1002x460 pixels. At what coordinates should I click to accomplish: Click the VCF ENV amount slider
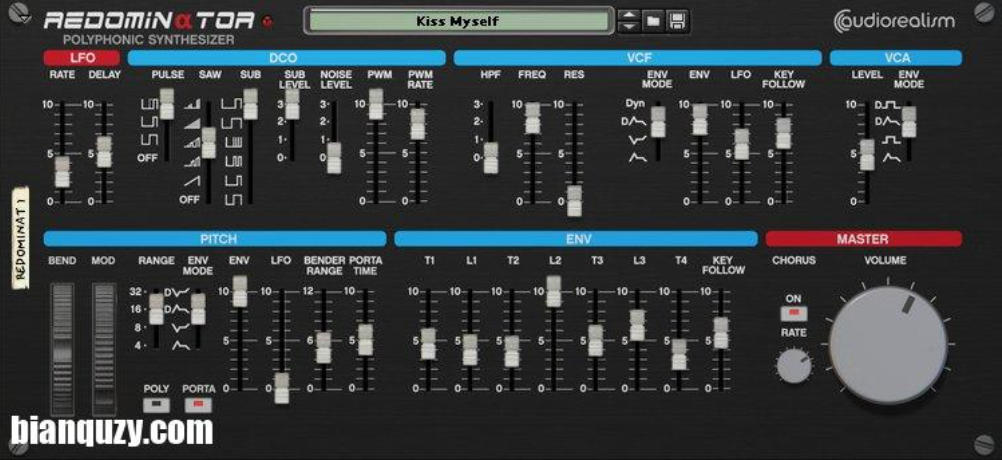pos(700,119)
